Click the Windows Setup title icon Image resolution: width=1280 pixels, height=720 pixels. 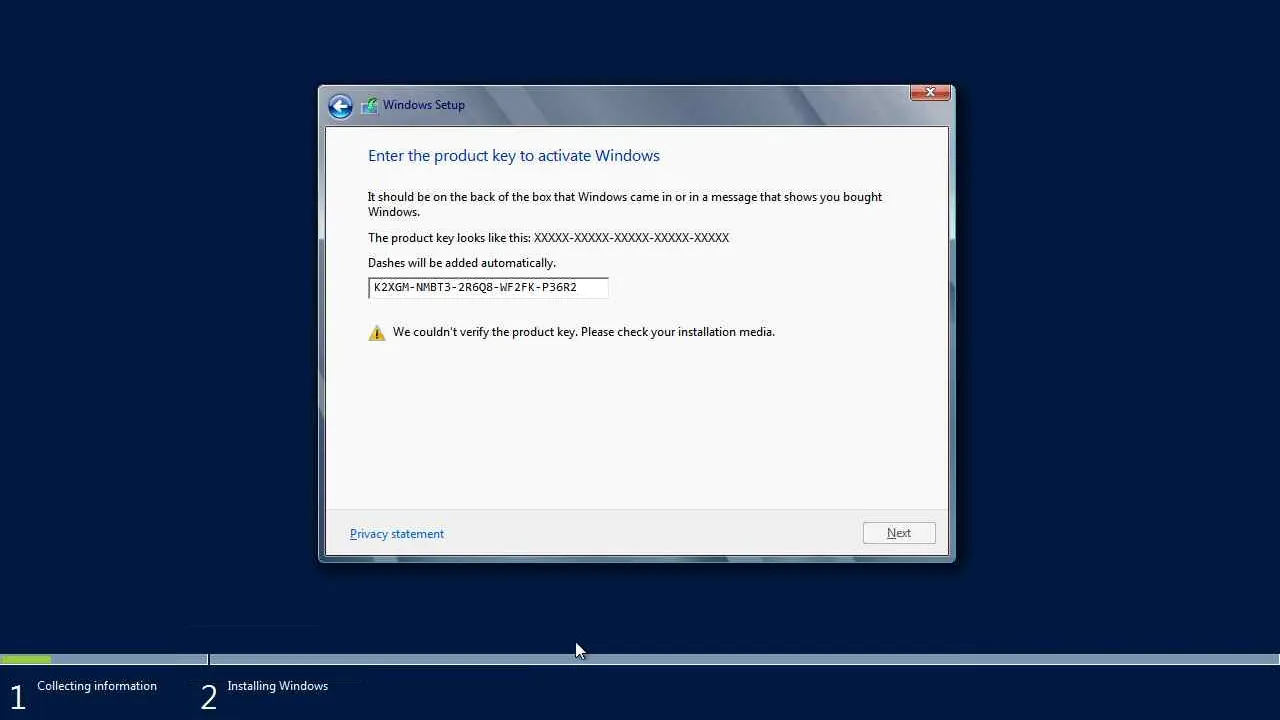point(370,105)
